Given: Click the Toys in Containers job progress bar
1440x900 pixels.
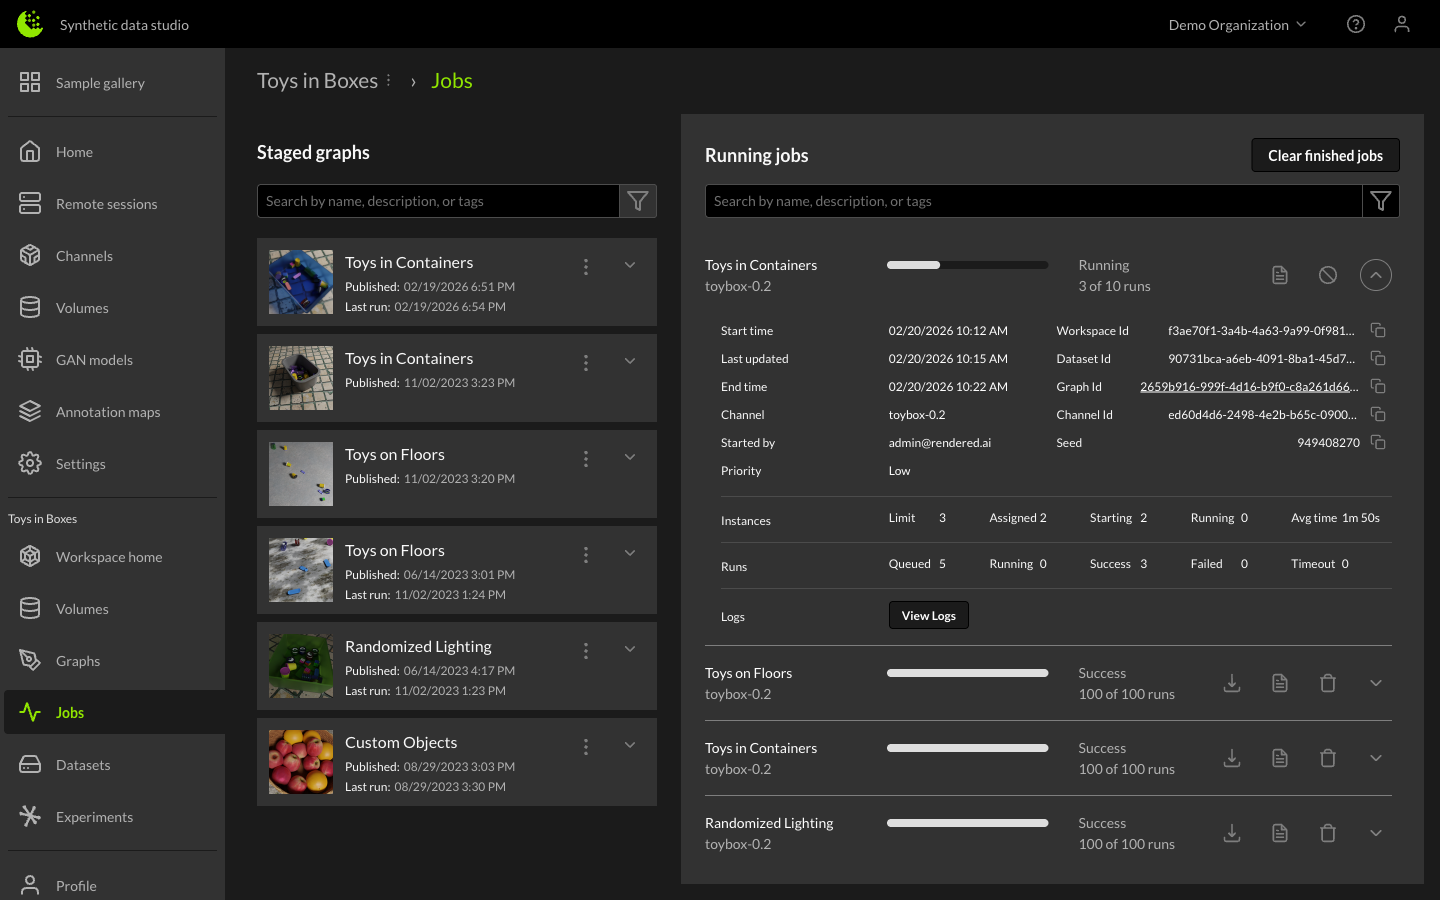Looking at the screenshot, I should [x=967, y=265].
